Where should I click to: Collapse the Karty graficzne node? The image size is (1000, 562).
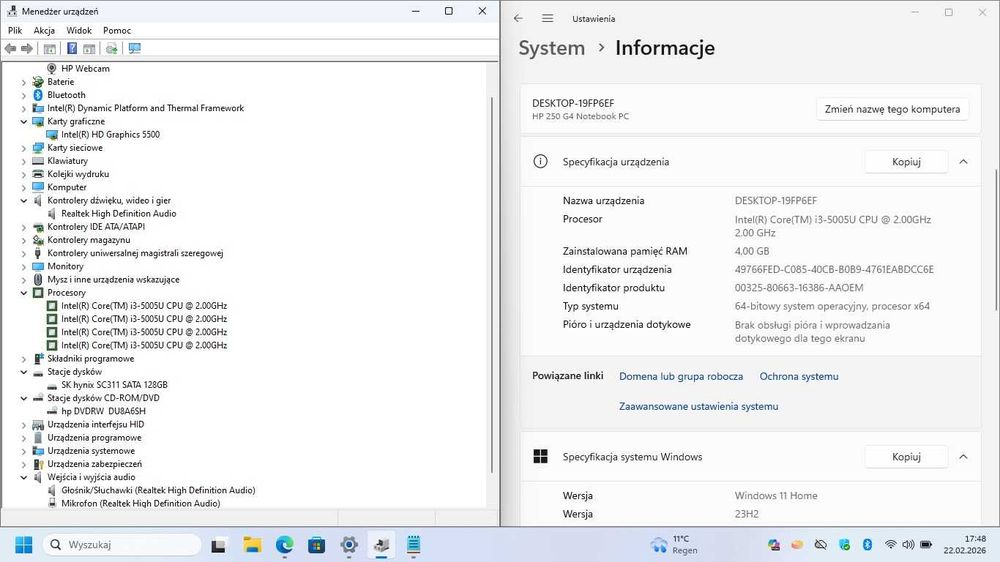(24, 121)
